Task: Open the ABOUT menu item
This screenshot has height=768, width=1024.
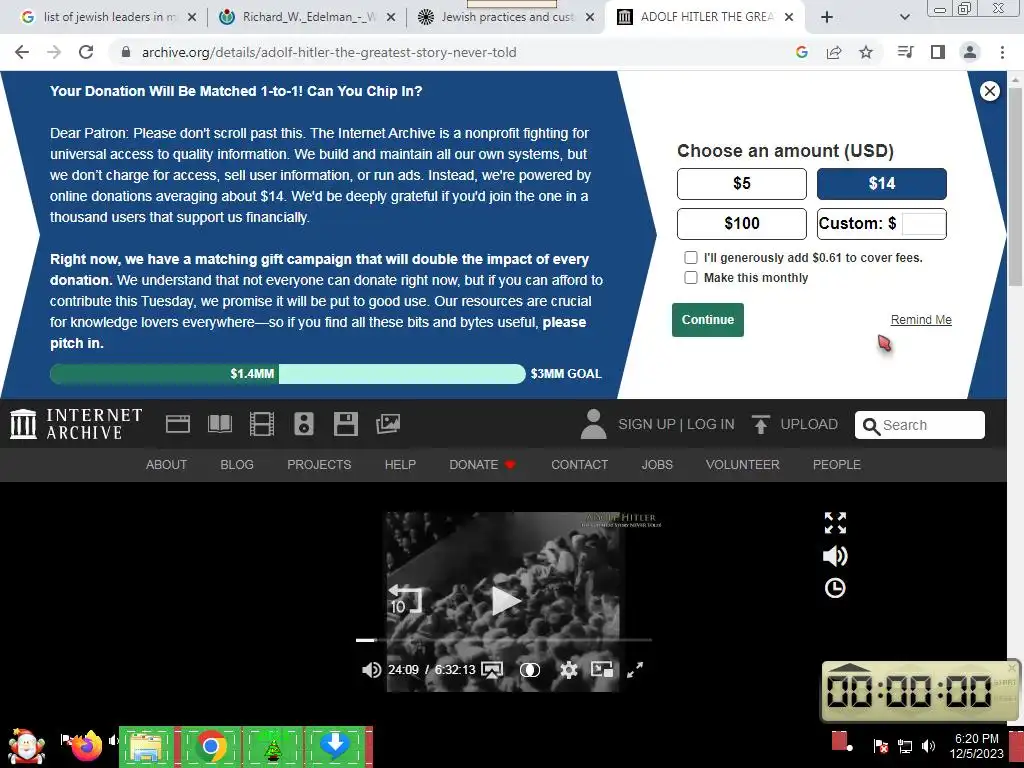Action: tap(166, 464)
